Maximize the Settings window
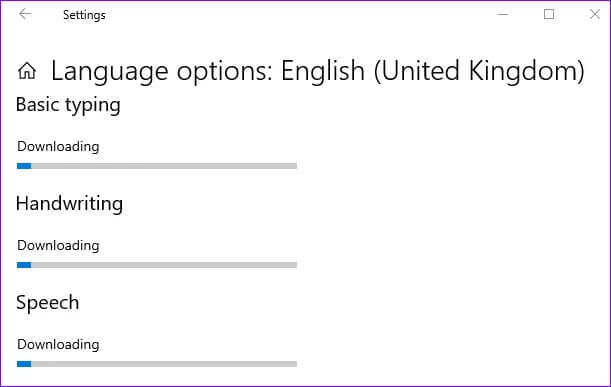The image size is (611, 387). (x=549, y=14)
